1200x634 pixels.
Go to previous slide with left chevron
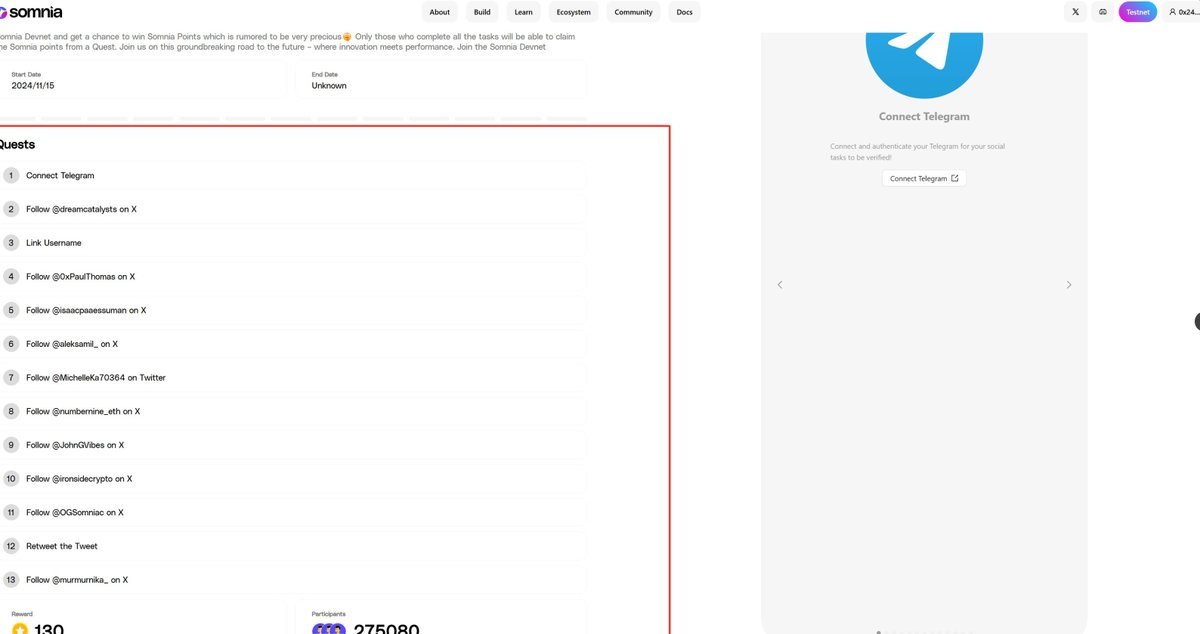(780, 285)
